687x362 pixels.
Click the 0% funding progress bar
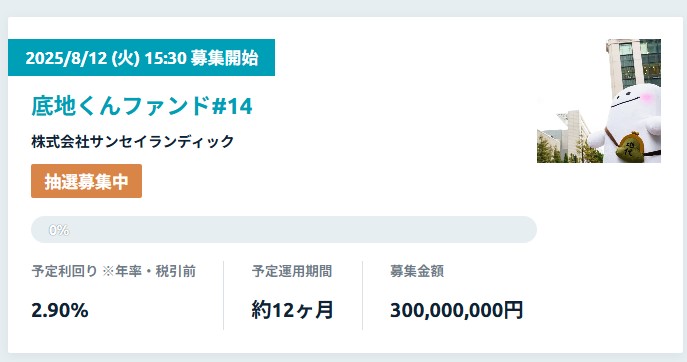284,229
